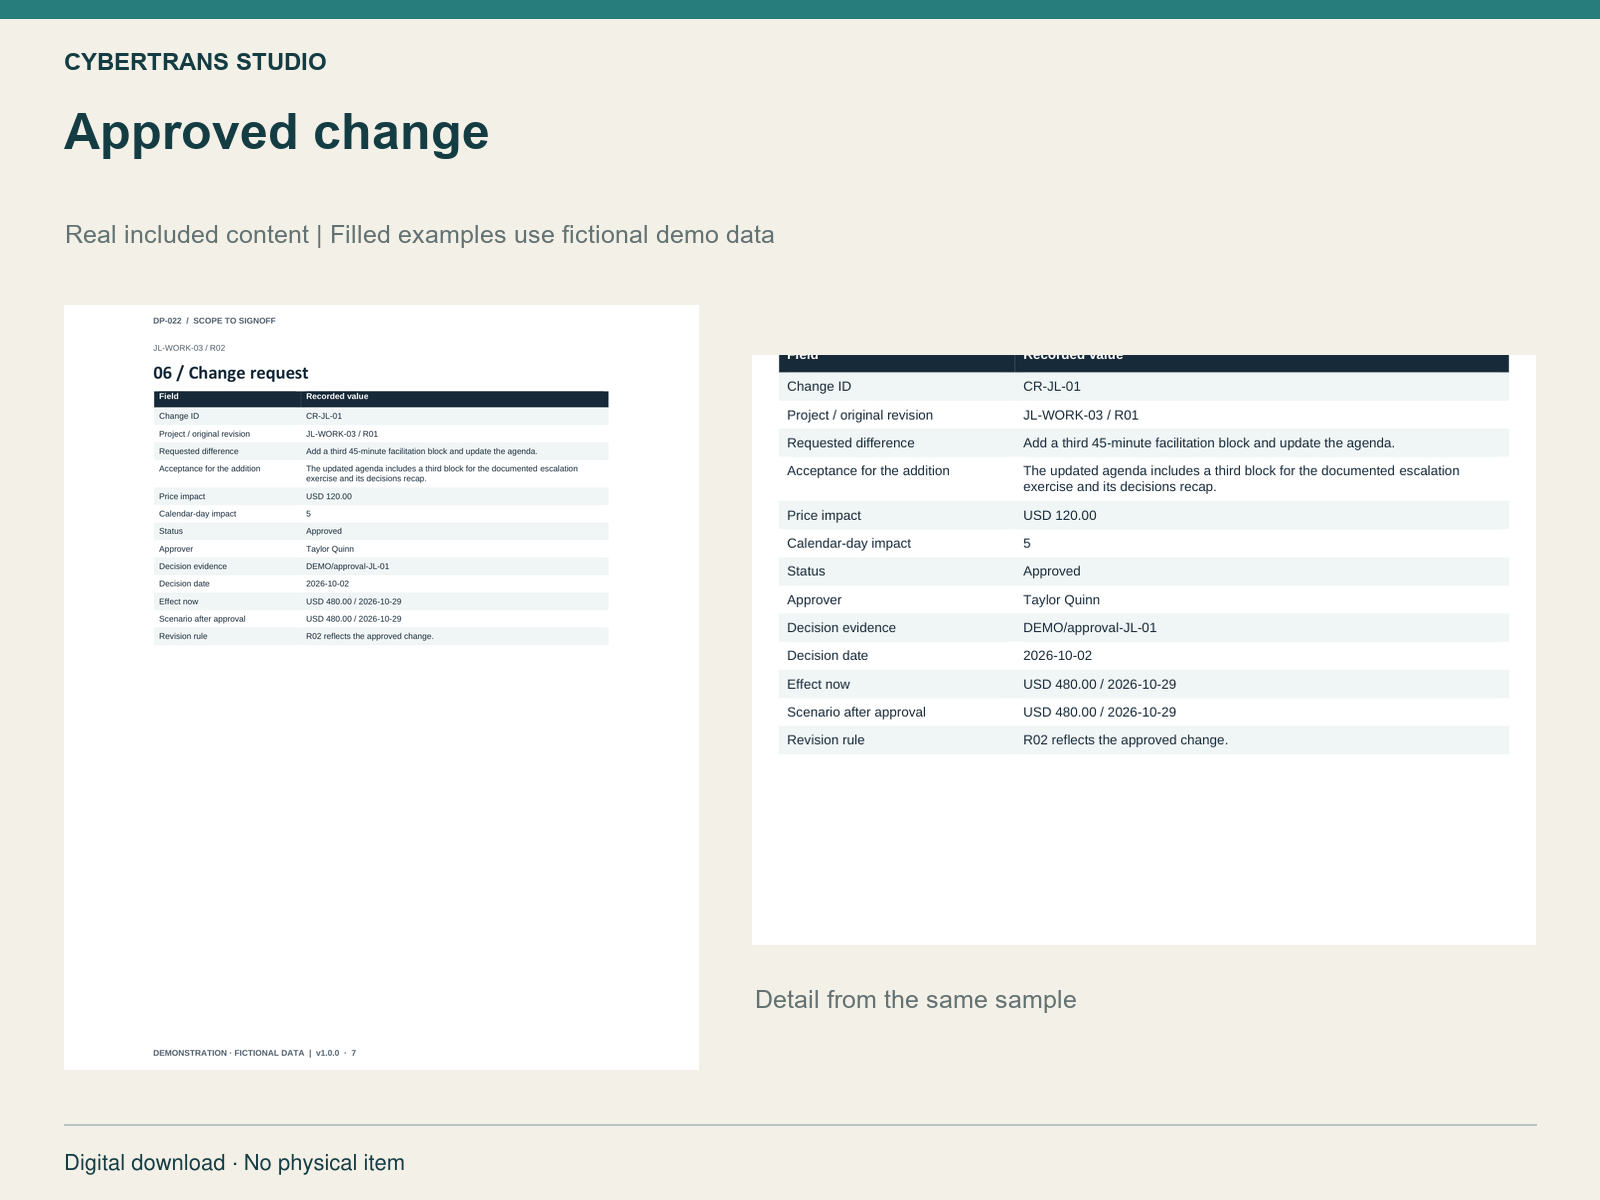Click 'Acceptance for the addition' in enlarged detail
Screen dimensions: 1600x1200
[x=868, y=471]
